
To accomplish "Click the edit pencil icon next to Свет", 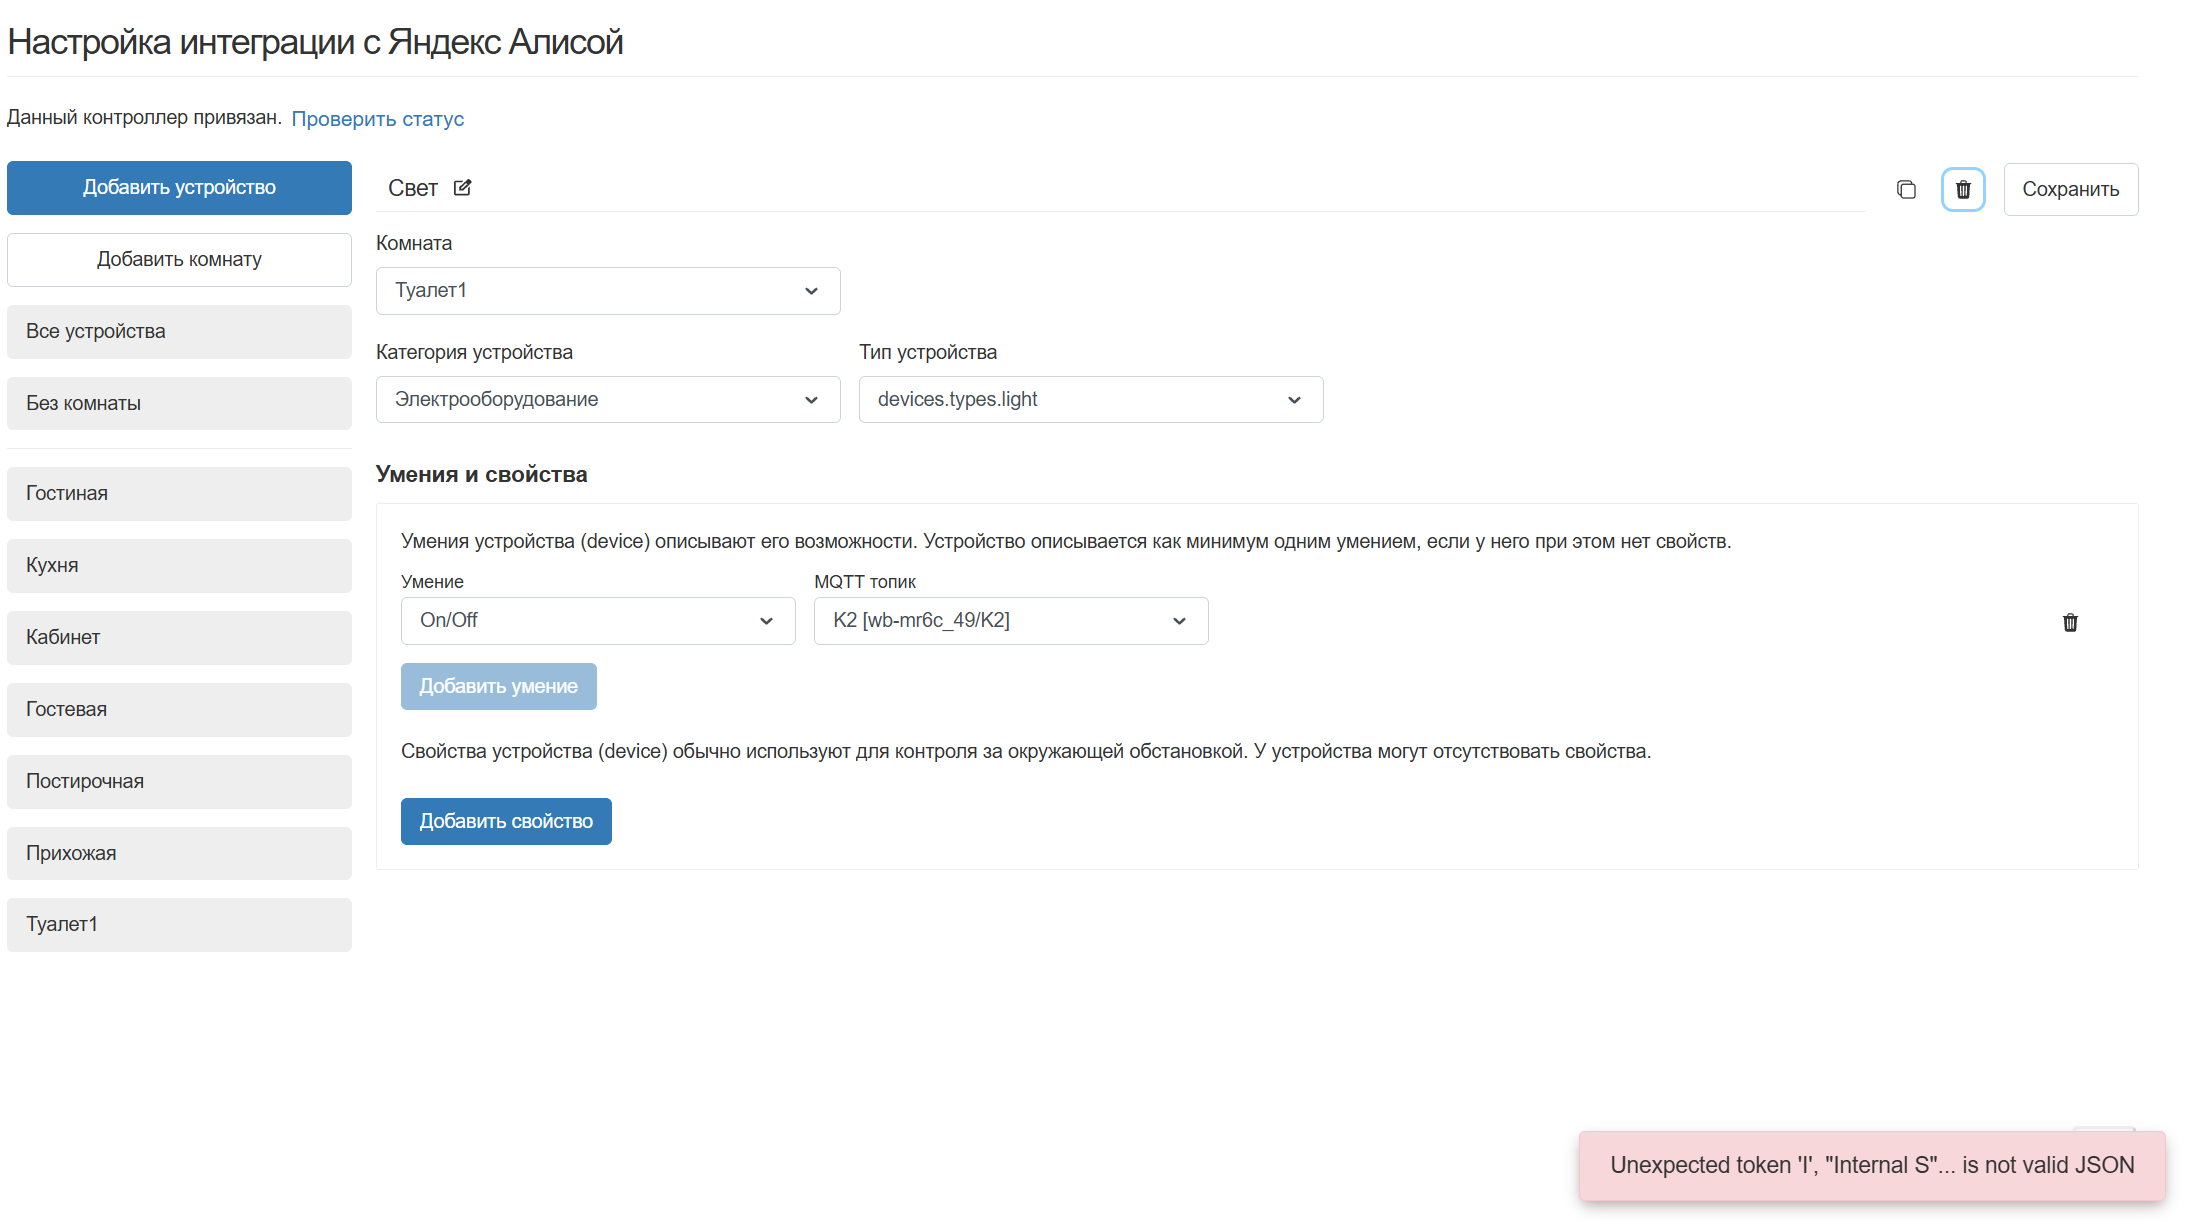I will 462,188.
